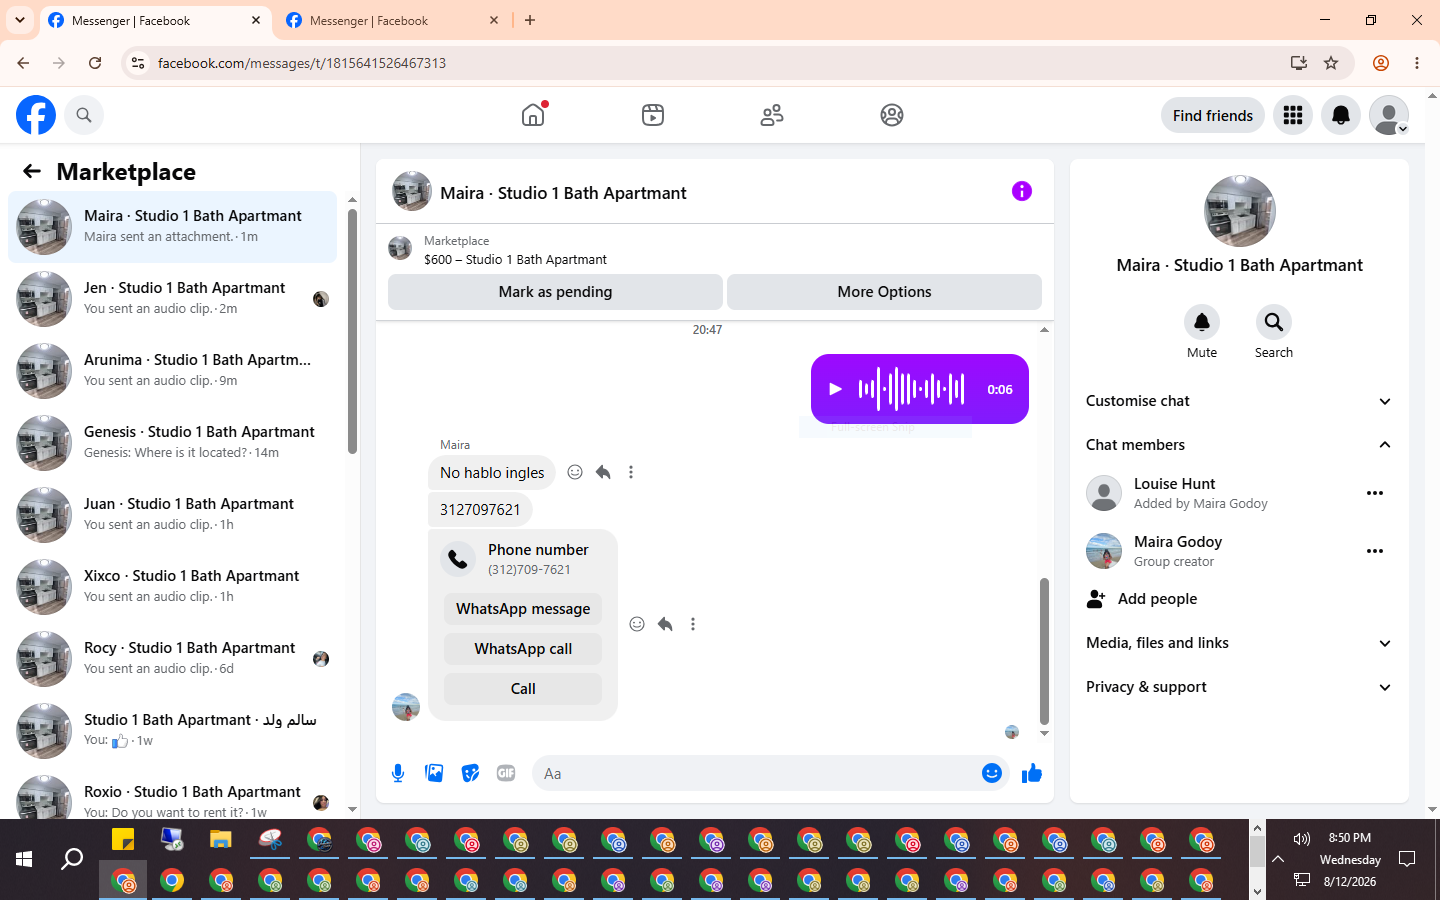Expand the Privacy & support section
Image resolution: width=1440 pixels, height=900 pixels.
(x=1239, y=687)
